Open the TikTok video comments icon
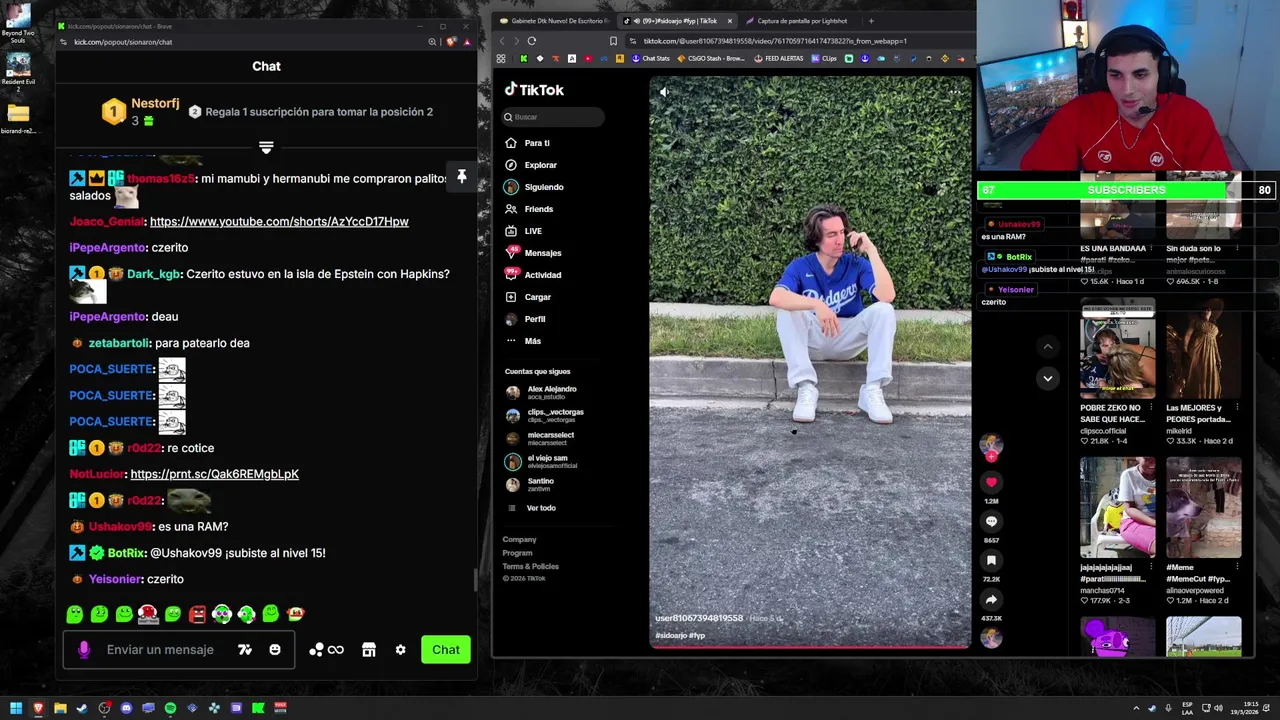The width and height of the screenshot is (1280, 720). (x=991, y=521)
